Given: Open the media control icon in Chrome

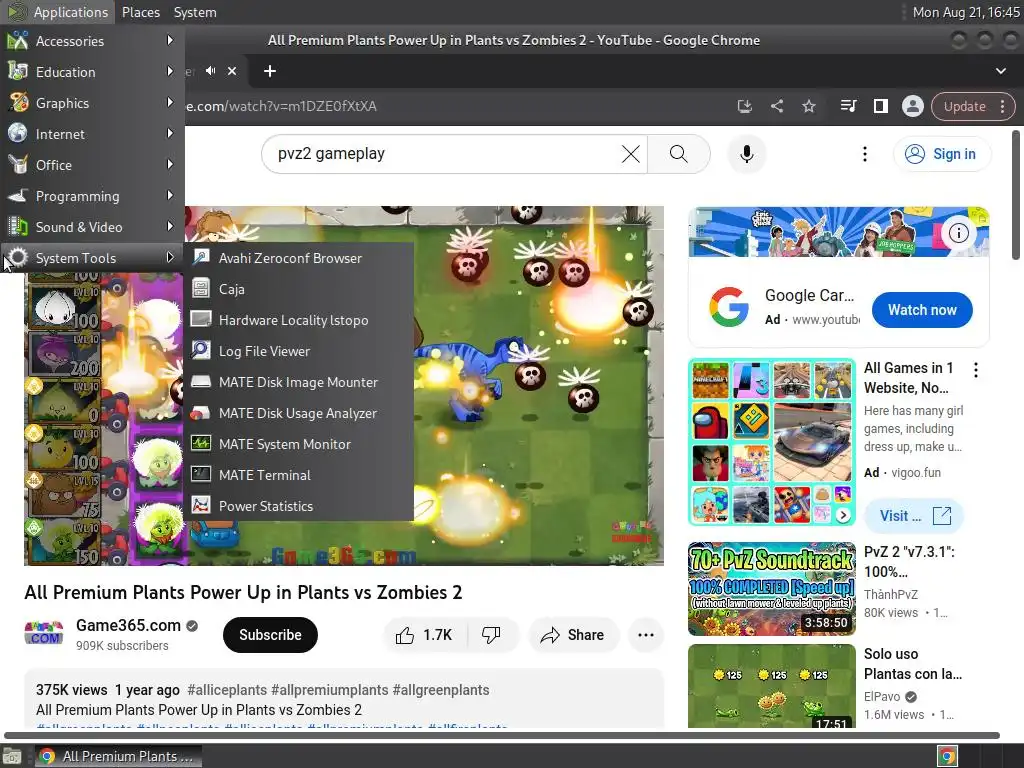Looking at the screenshot, I should pos(848,106).
